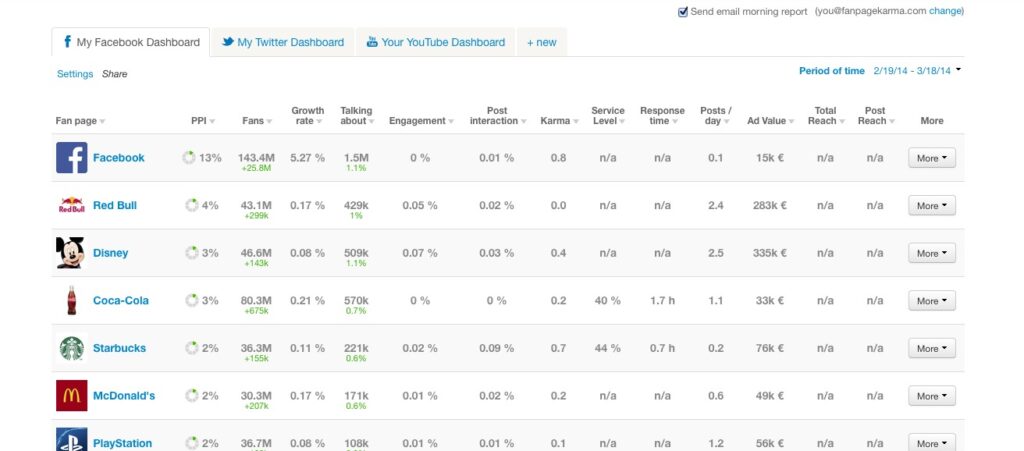Switch to Your YouTube Dashboard tab
The width and height of the screenshot is (1024, 451).
point(435,43)
